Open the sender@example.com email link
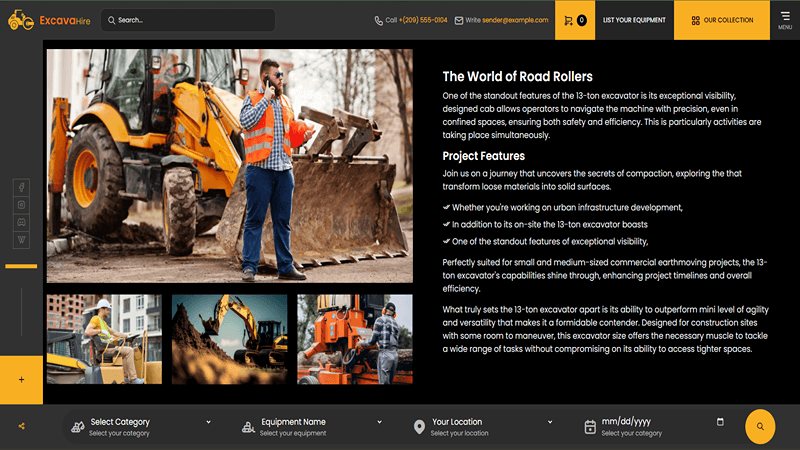800x450 pixels. [515, 20]
